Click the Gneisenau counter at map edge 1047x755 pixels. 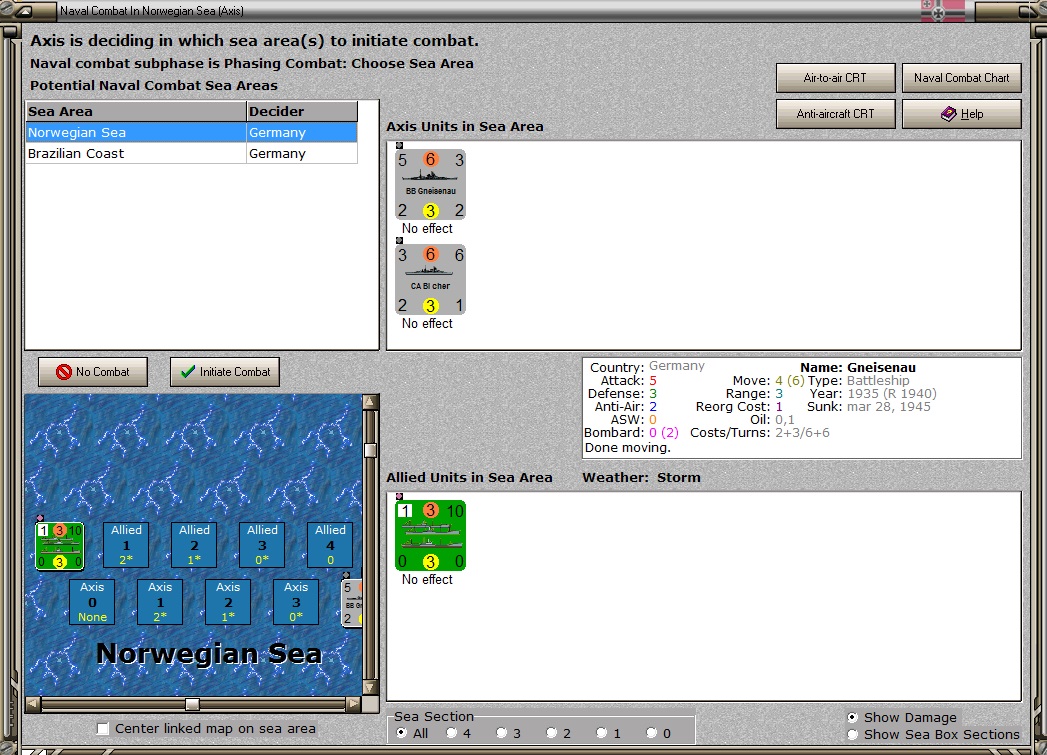352,603
